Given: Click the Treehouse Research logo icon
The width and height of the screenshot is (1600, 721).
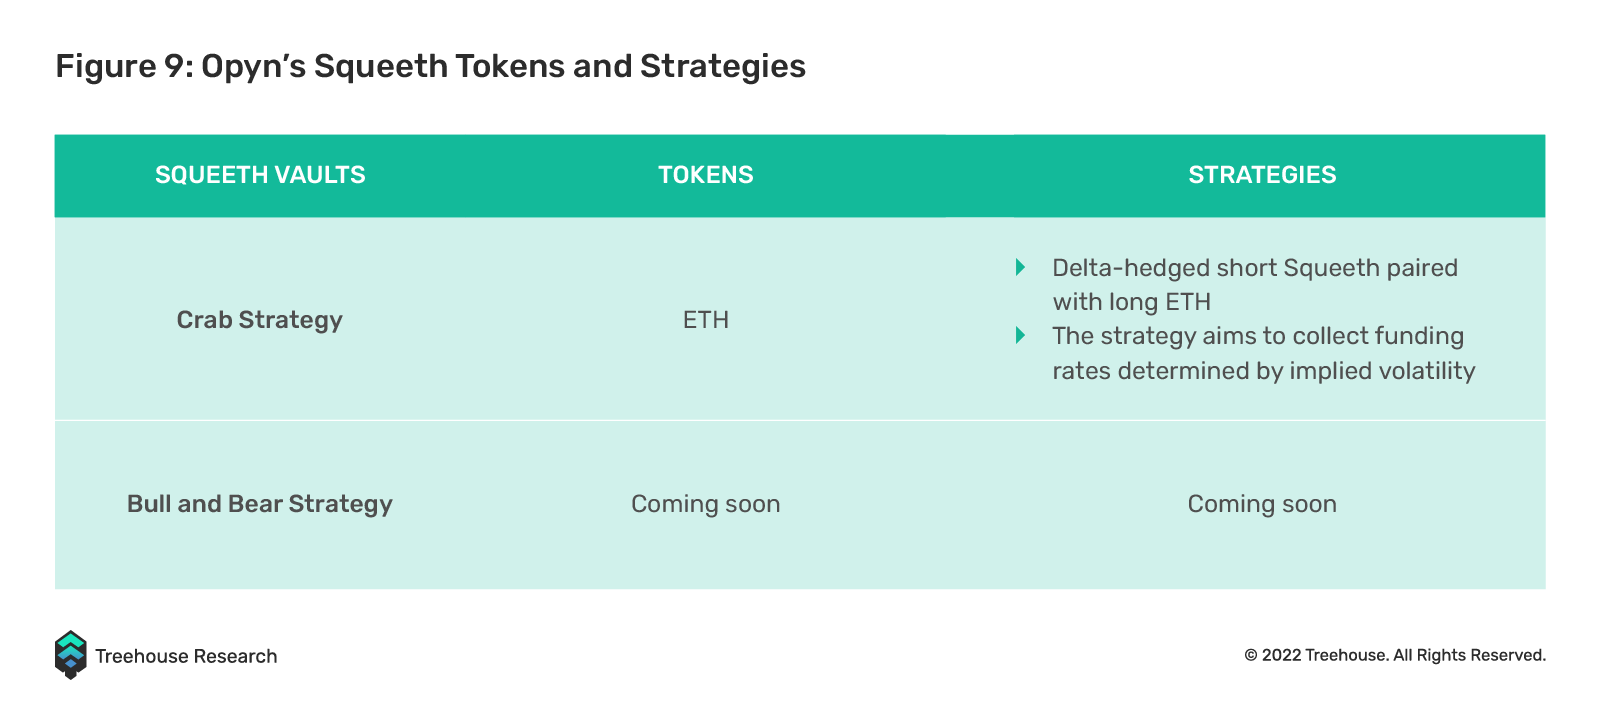Looking at the screenshot, I should click(x=71, y=655).
